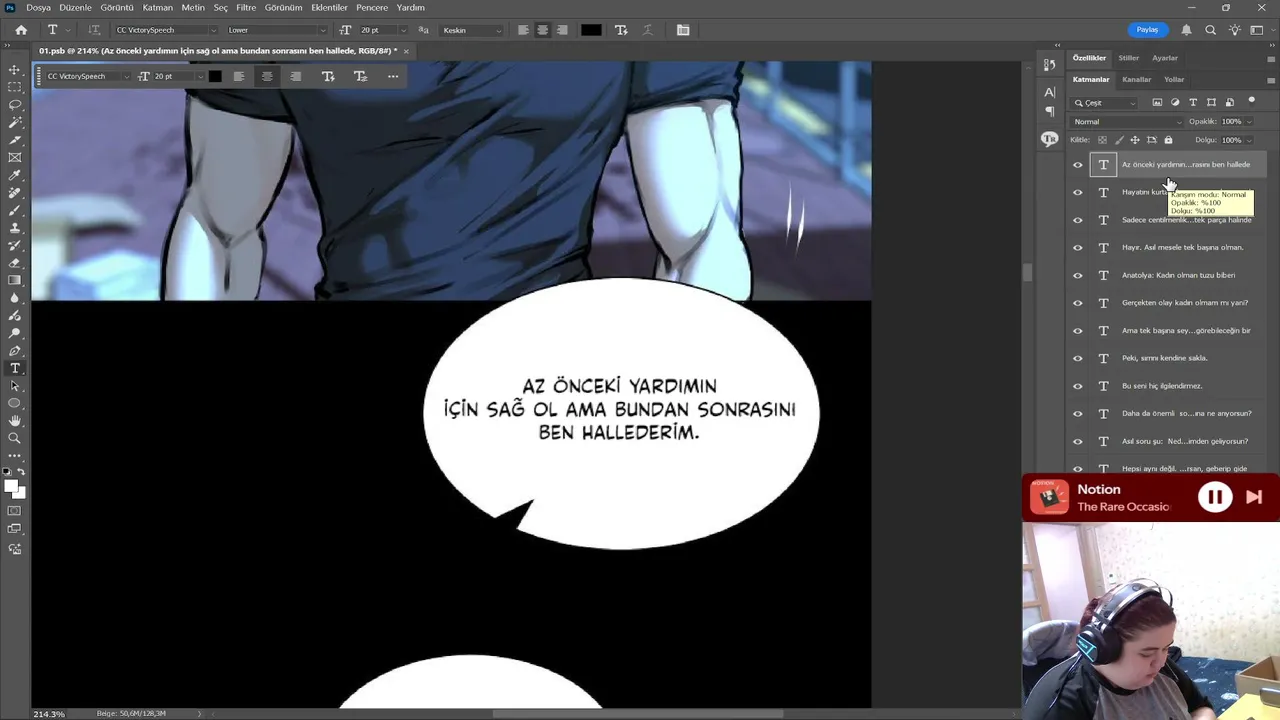
Task: Hide the 'Hayatını kurt' text layer
Action: (1078, 192)
